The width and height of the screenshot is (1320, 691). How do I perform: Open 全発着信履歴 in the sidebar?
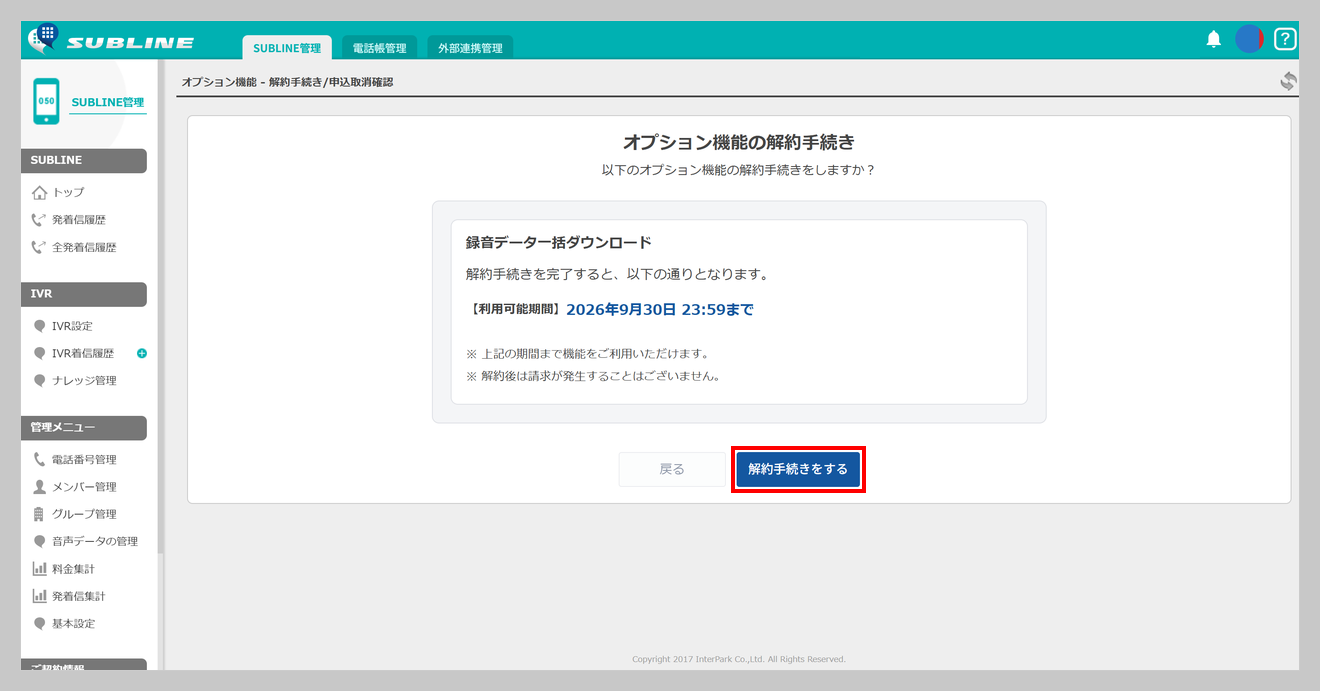coord(84,247)
